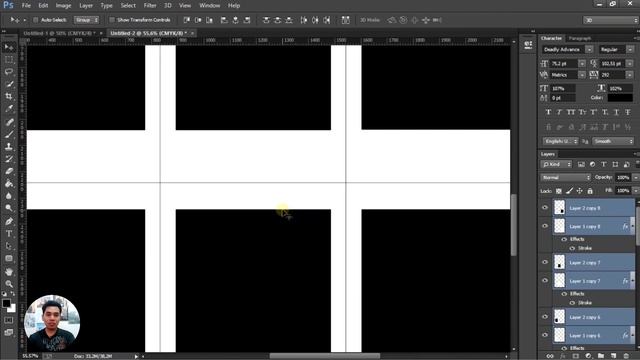Select the Hand tool

click(9, 271)
